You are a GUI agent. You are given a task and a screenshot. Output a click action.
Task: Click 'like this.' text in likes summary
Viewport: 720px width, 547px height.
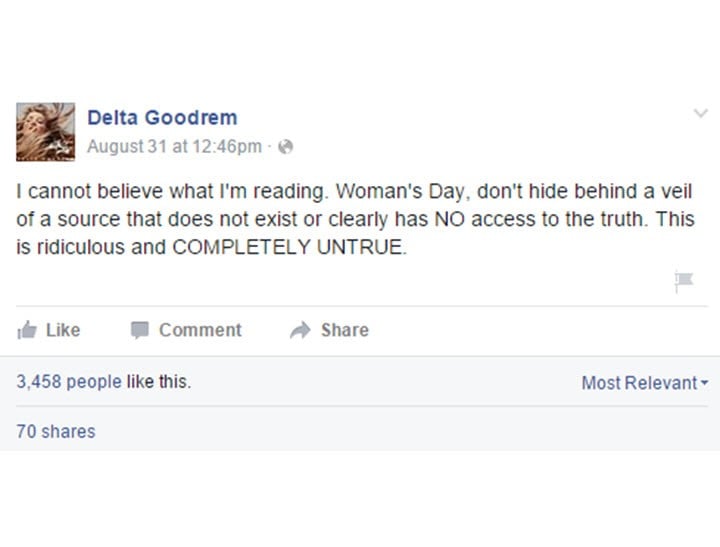coord(158,382)
